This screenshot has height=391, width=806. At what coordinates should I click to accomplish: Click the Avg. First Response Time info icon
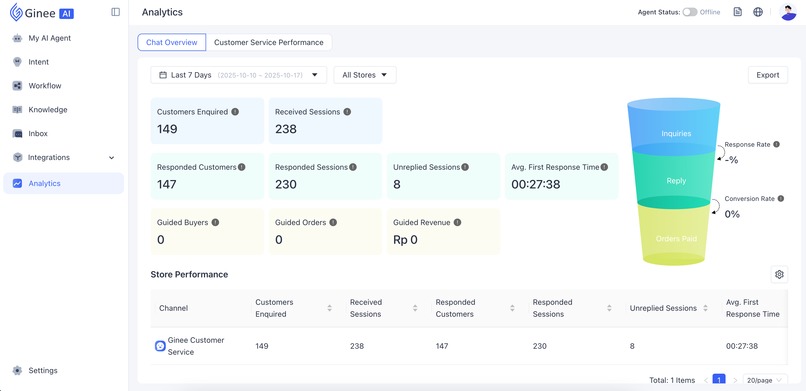pyautogui.click(x=604, y=167)
